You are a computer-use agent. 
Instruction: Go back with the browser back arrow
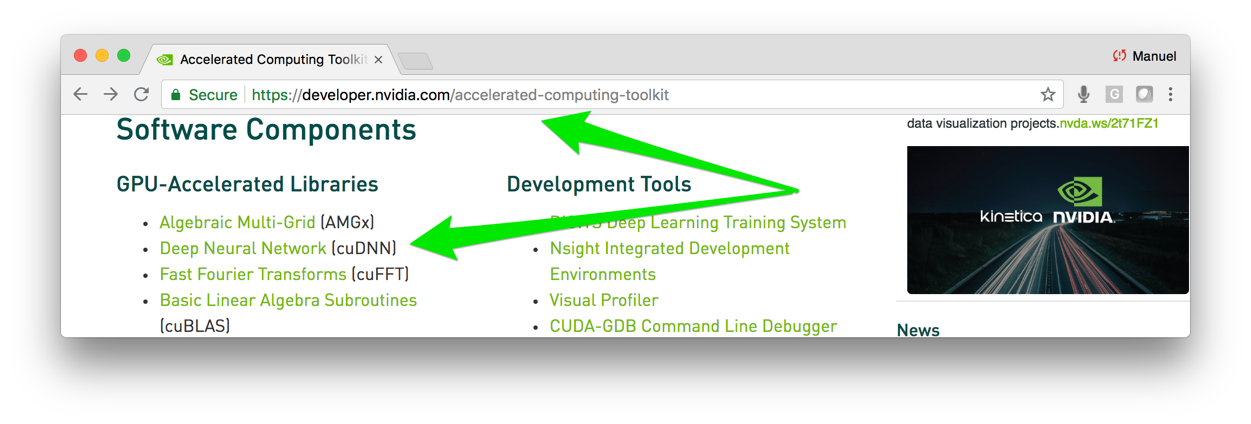(80, 94)
